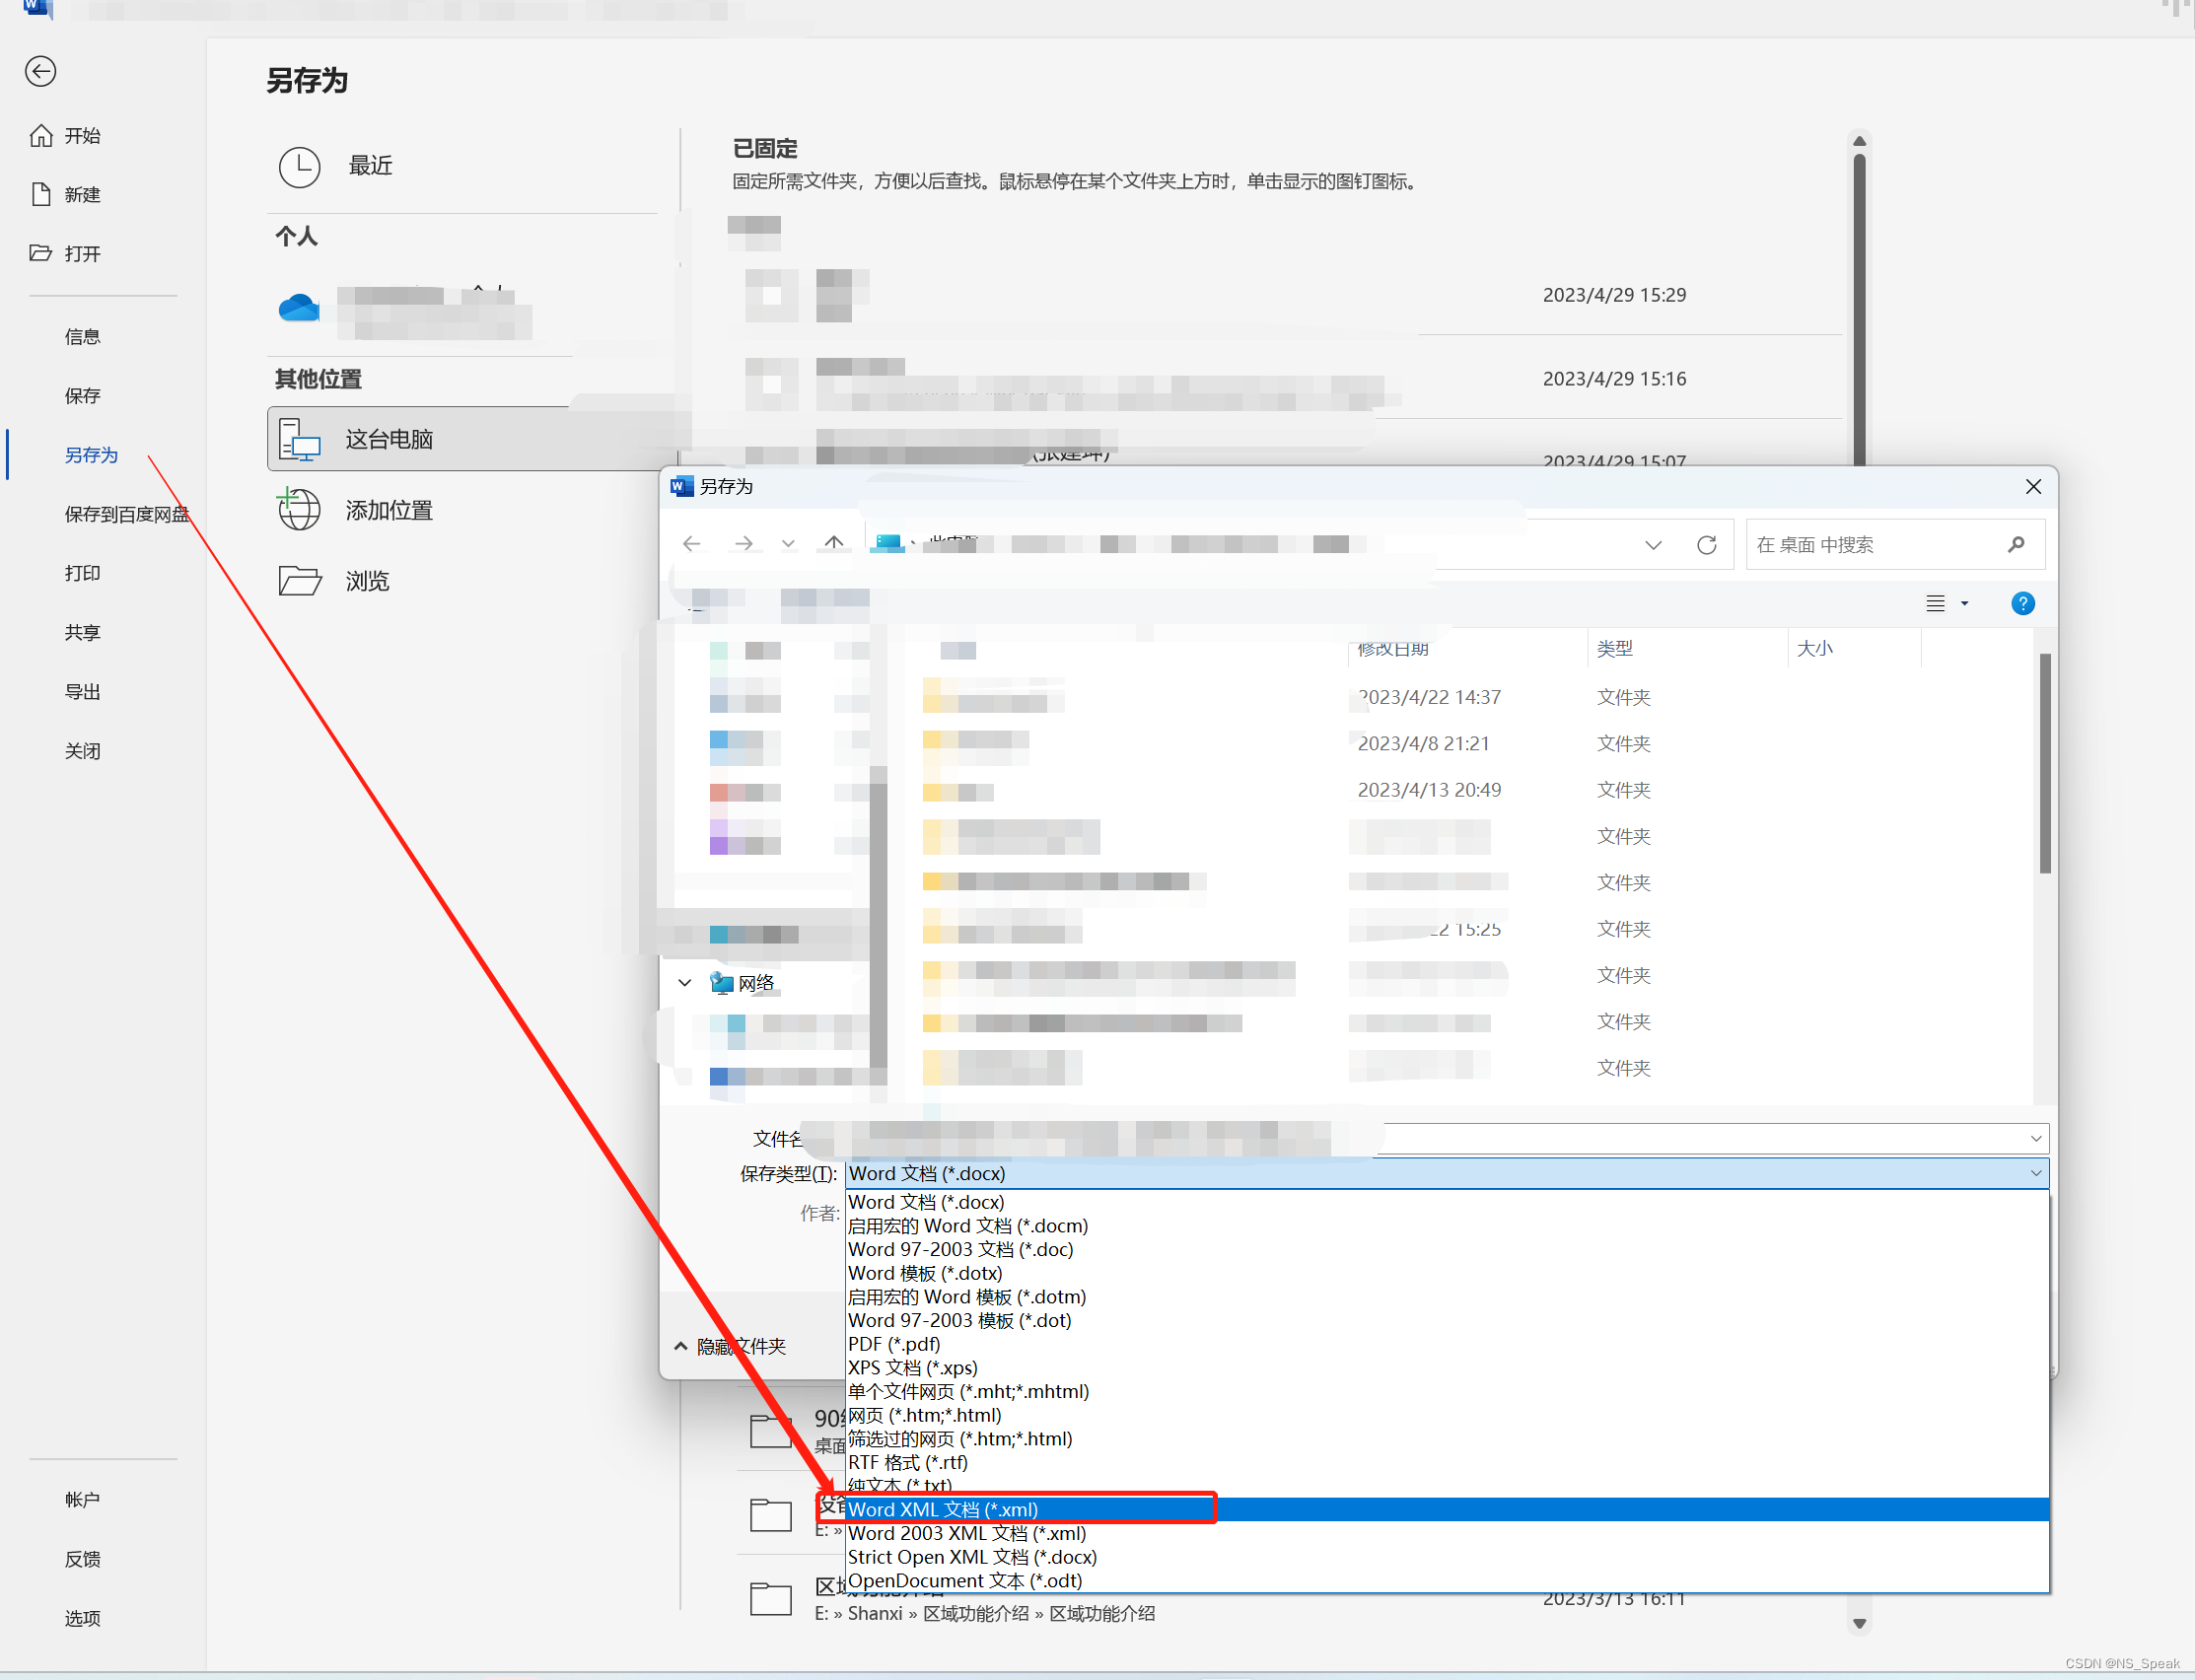Click 添加位置 globe icon
The height and width of the screenshot is (1680, 2195).
point(299,510)
